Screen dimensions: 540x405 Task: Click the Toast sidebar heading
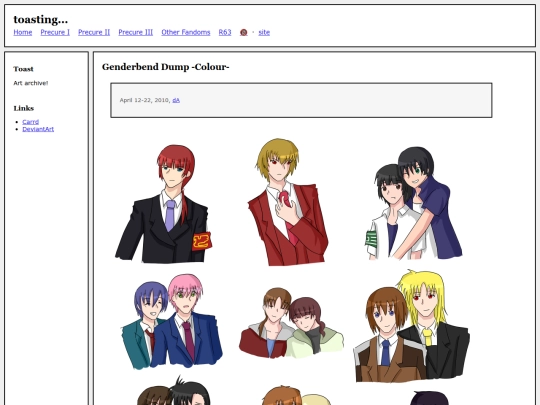23,69
